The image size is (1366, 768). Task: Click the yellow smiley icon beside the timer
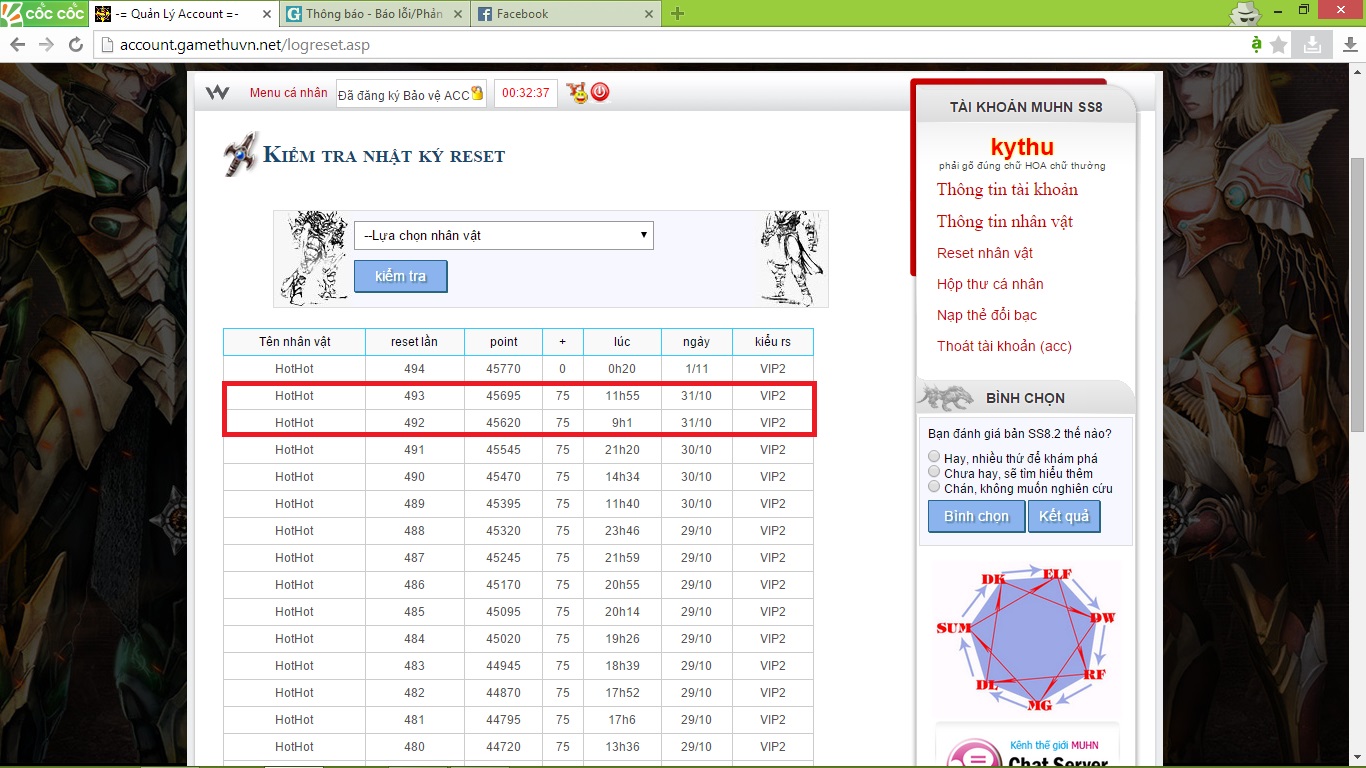pos(576,93)
